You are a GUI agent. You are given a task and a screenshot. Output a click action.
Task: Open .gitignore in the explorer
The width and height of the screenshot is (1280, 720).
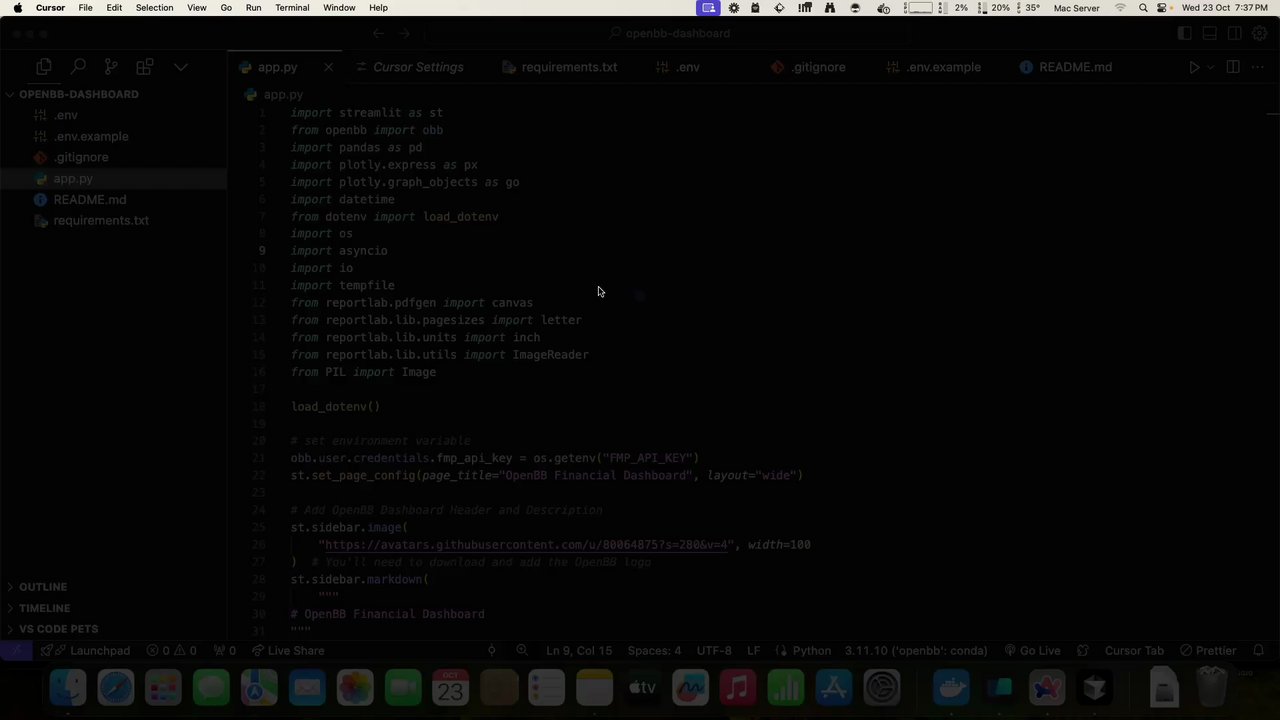tap(81, 157)
